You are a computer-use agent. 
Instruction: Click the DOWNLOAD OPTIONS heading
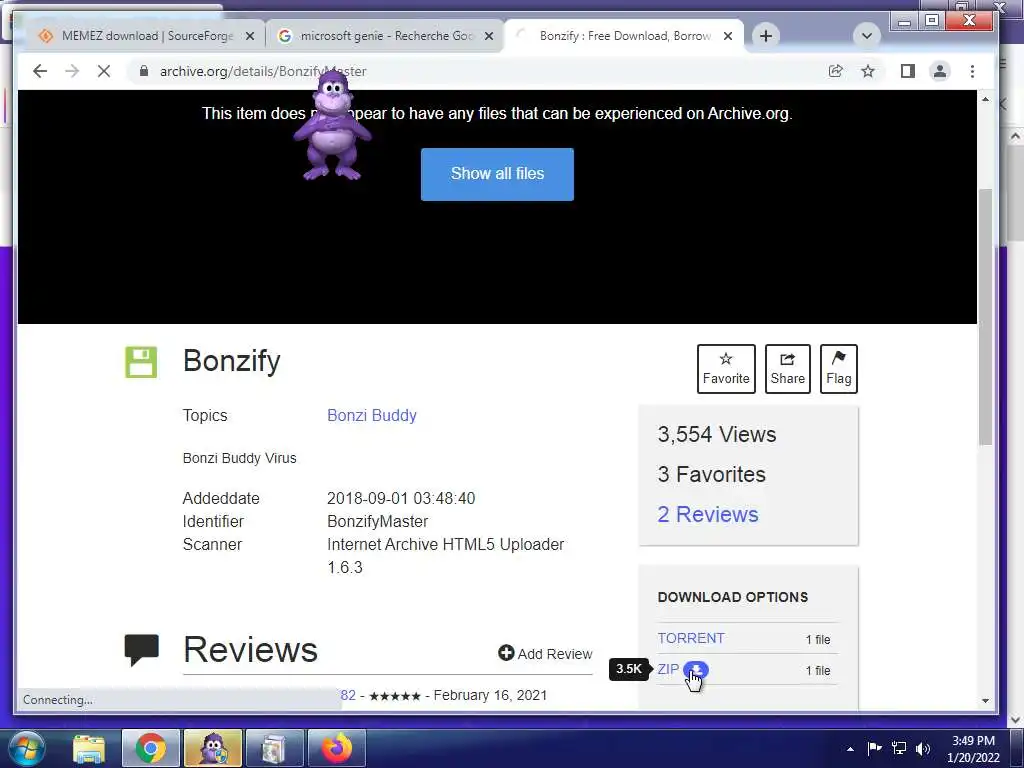[733, 597]
